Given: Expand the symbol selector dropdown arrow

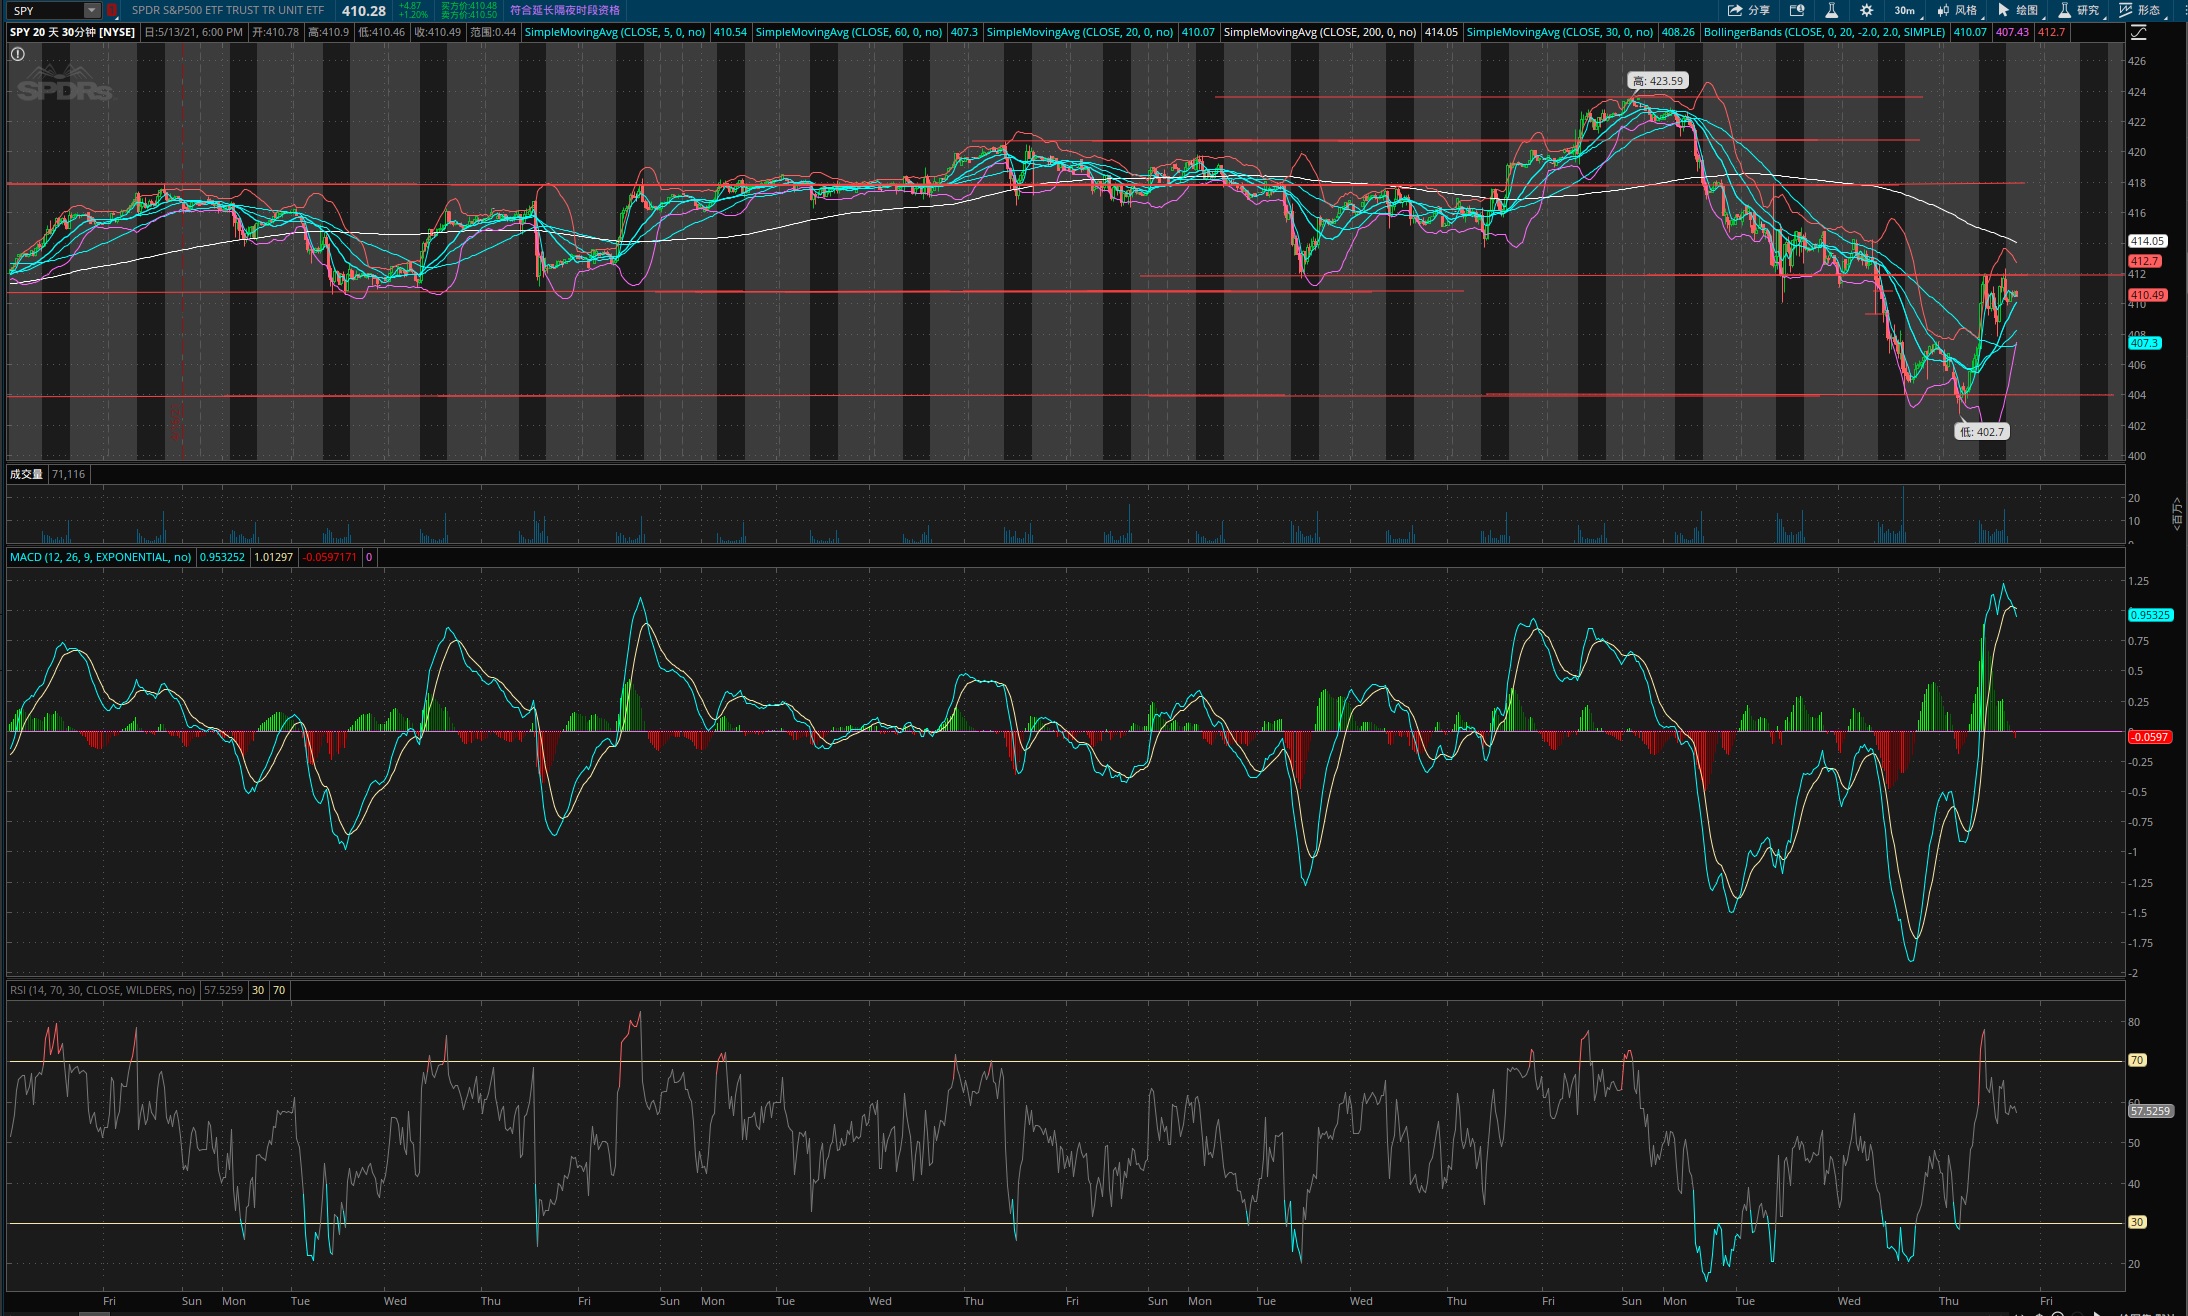Looking at the screenshot, I should [91, 10].
